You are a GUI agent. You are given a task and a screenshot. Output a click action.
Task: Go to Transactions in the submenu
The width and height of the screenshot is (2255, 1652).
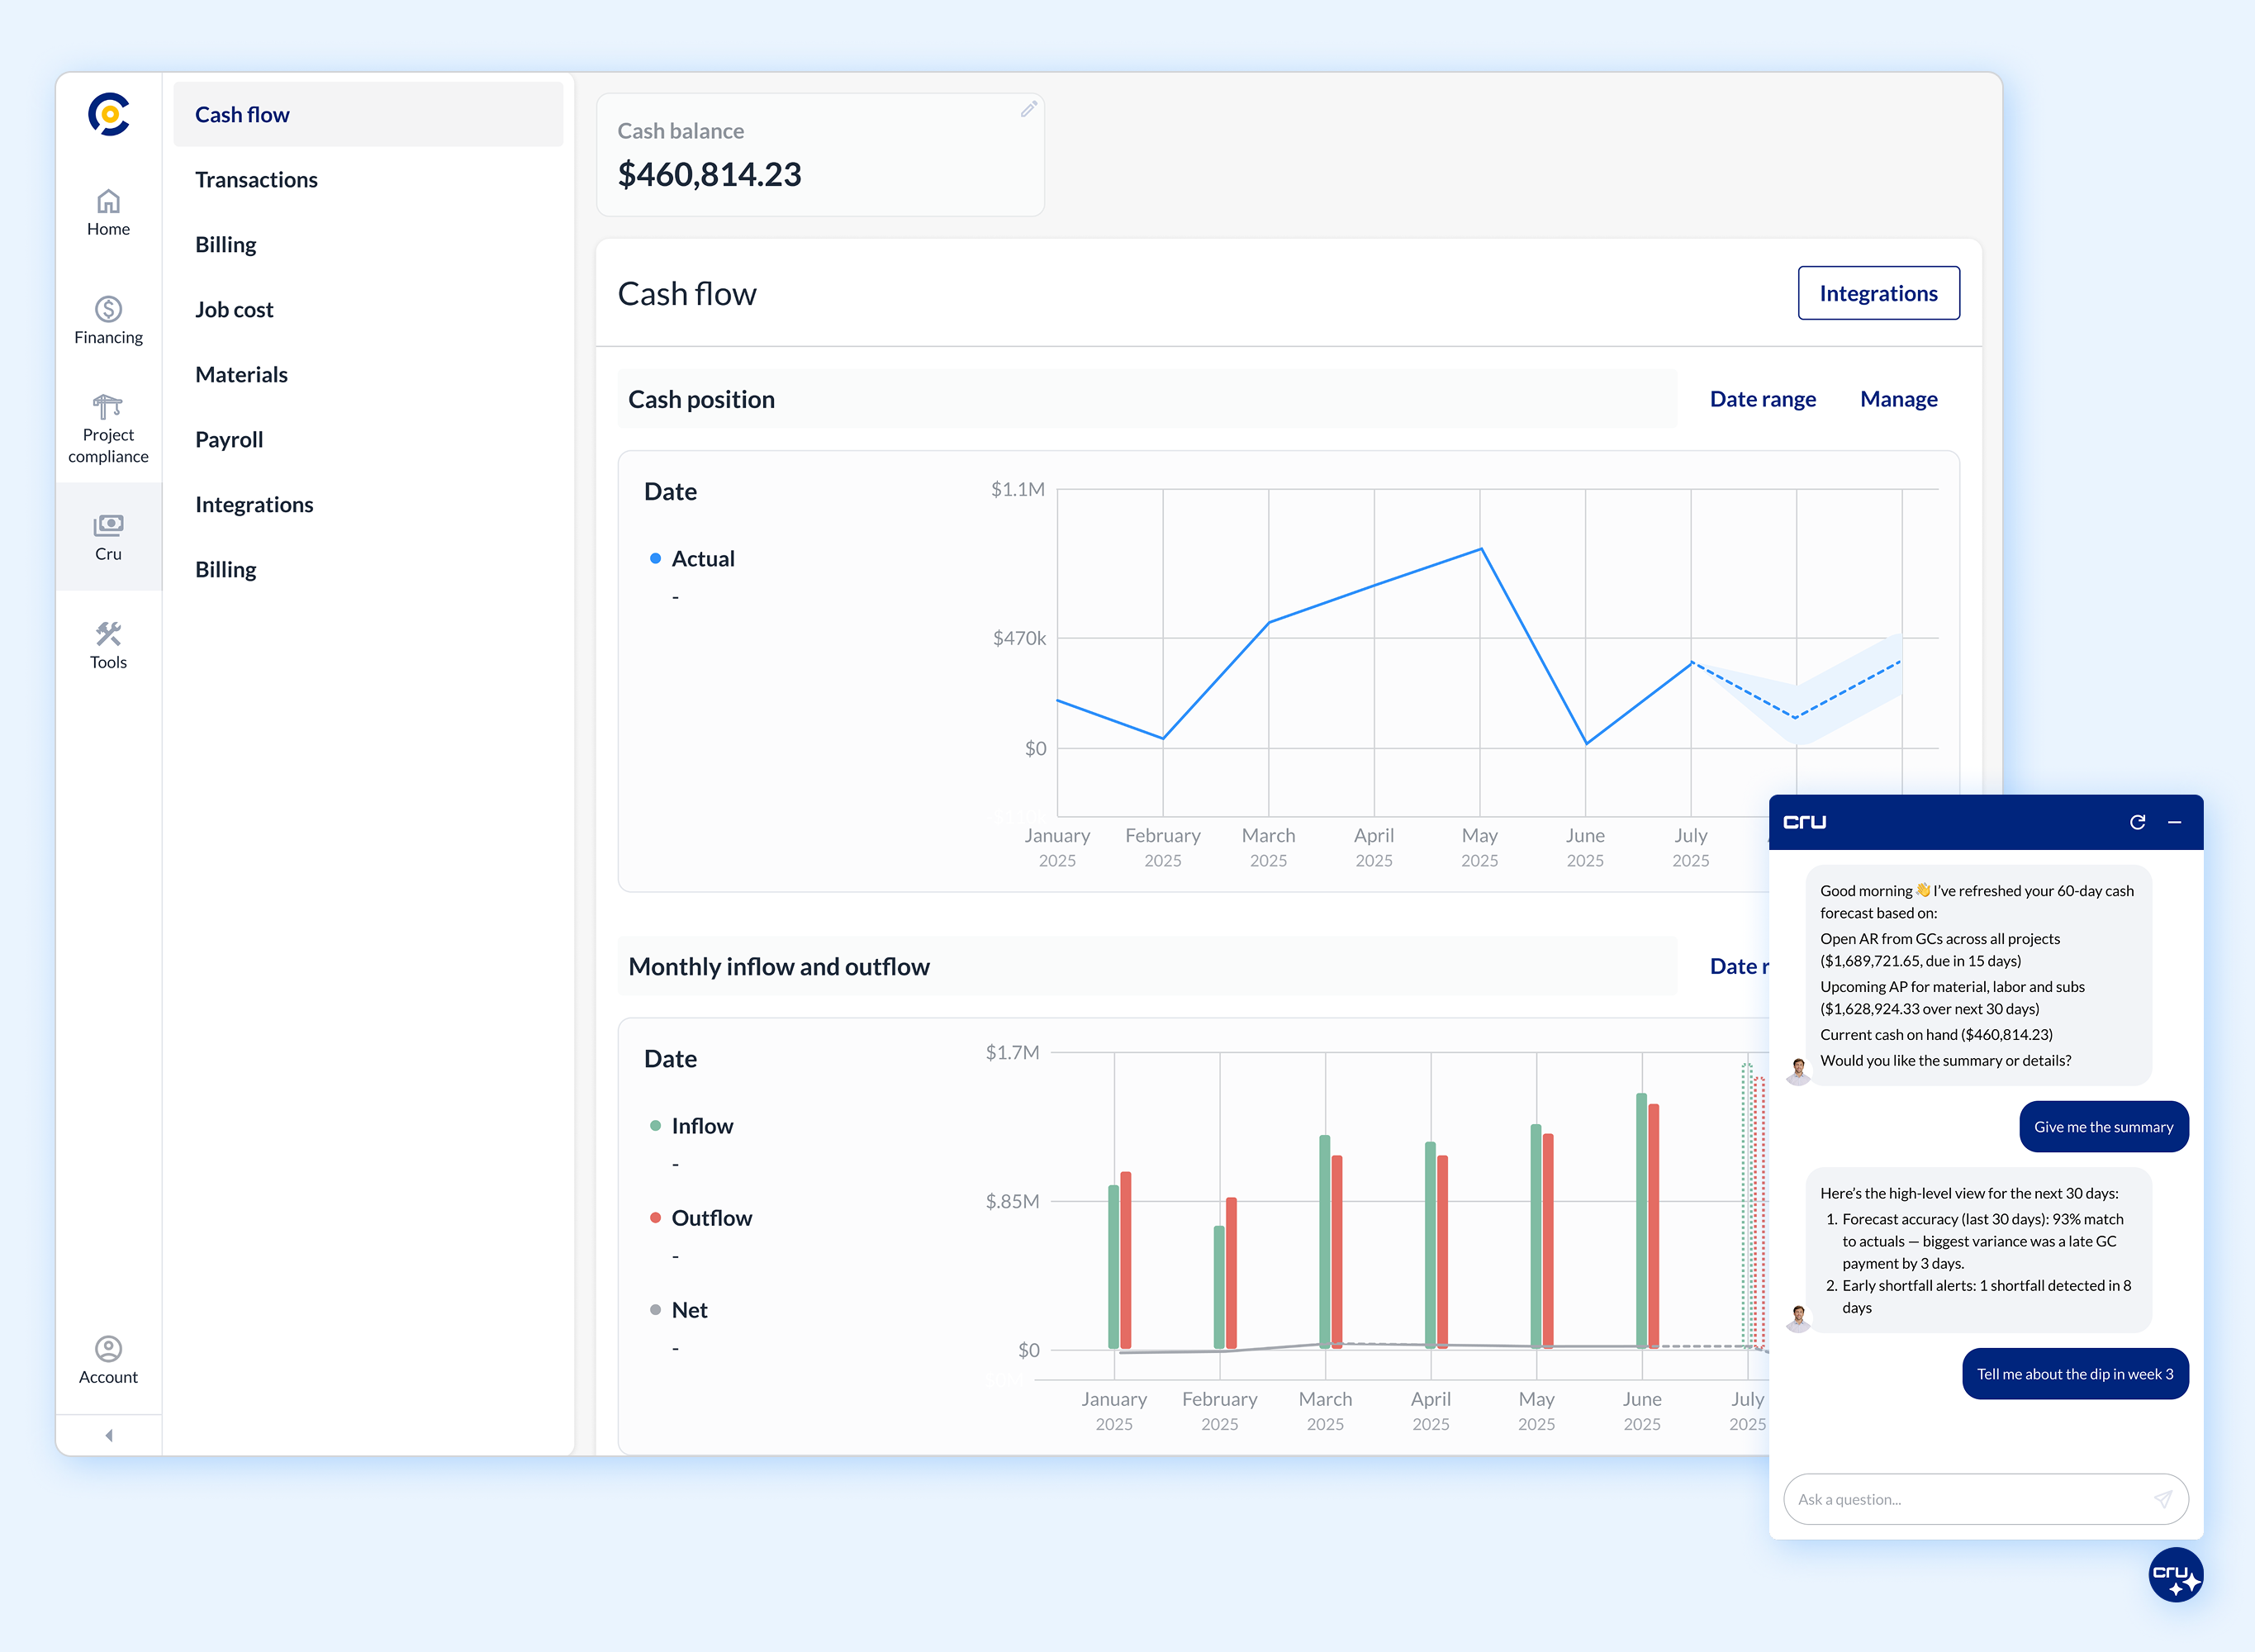pos(256,180)
